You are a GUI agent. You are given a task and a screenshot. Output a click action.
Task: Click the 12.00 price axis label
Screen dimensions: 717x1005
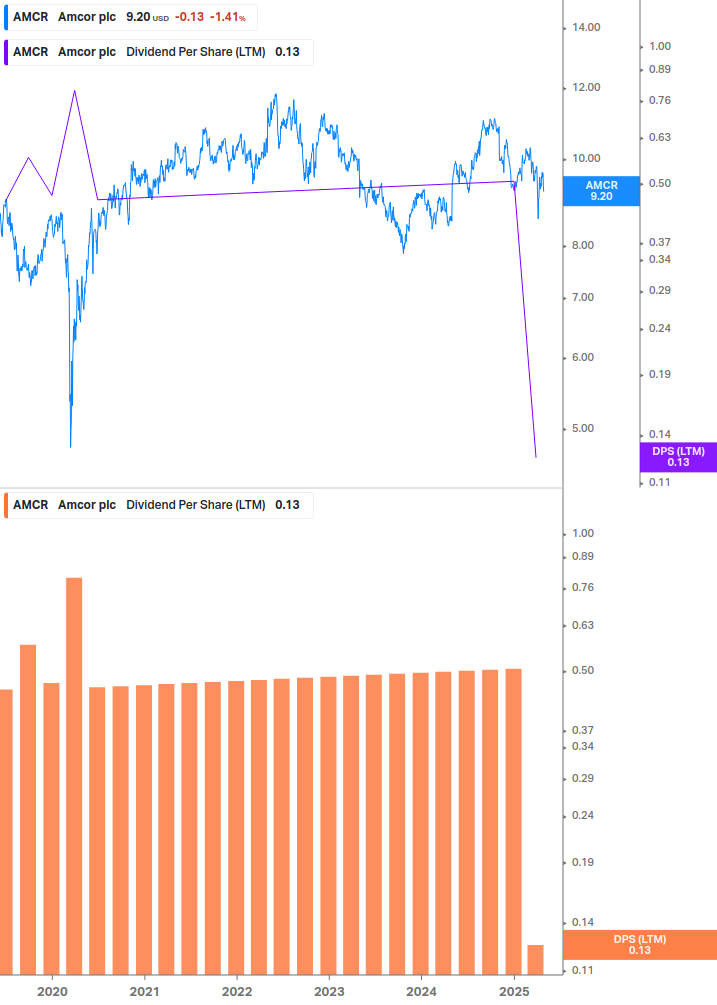pyautogui.click(x=586, y=88)
